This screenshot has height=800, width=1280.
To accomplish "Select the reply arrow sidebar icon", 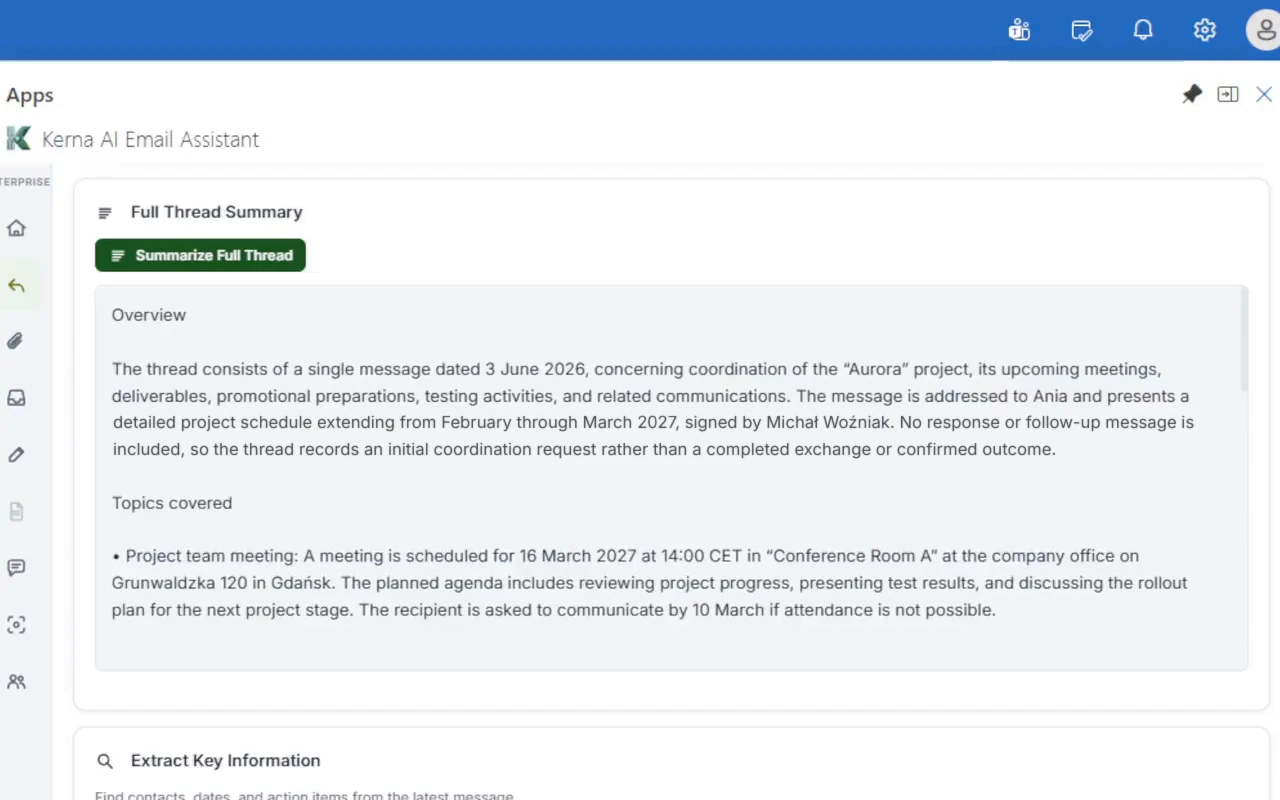I will click(16, 285).
